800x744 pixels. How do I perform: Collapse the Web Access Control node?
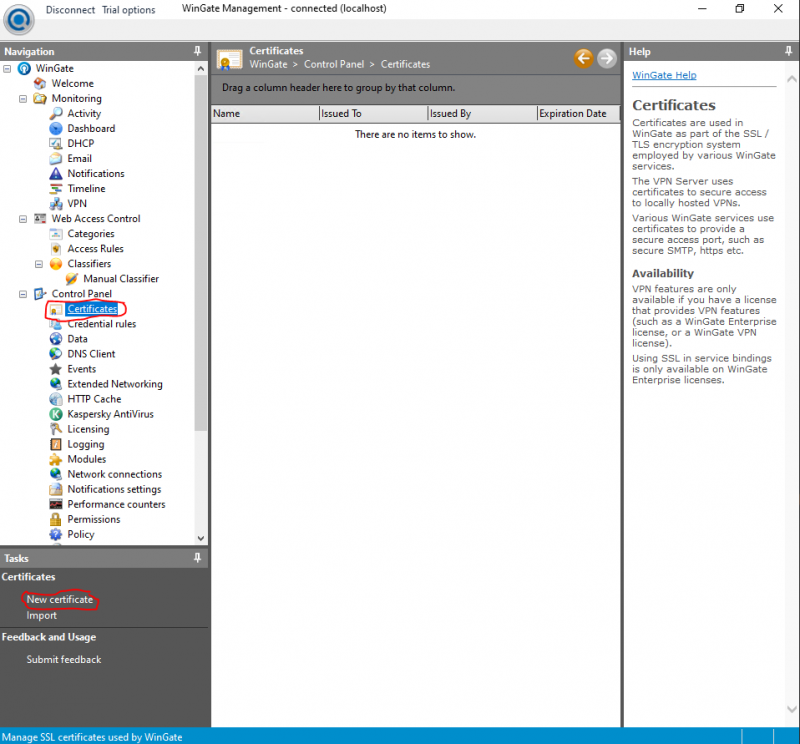click(24, 219)
